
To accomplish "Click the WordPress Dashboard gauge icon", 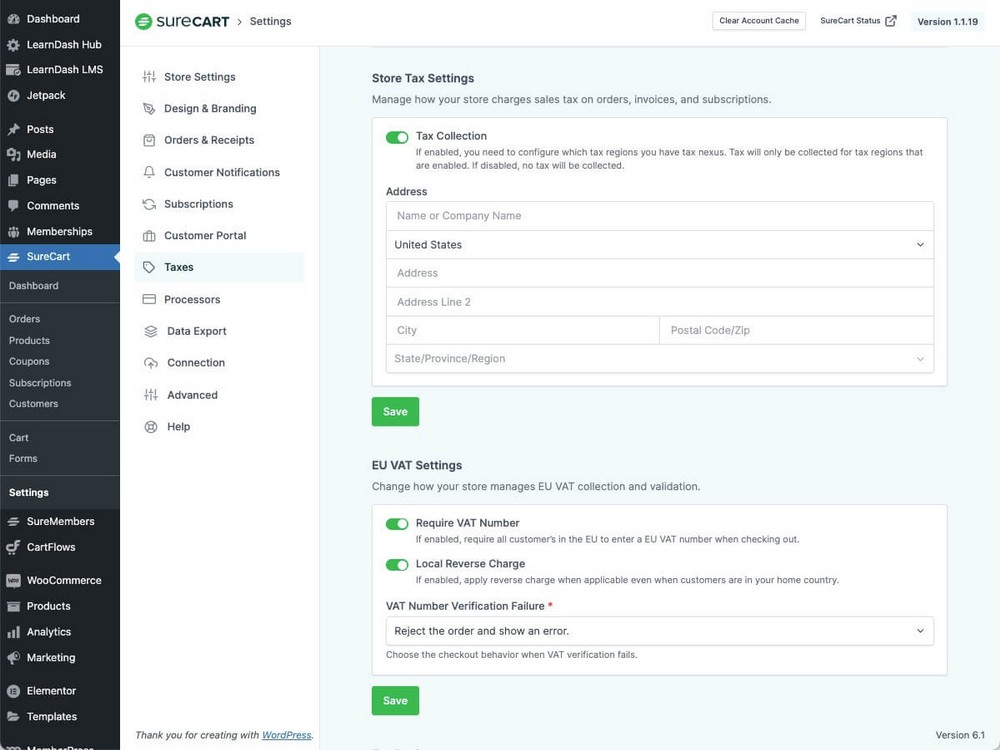I will [x=13, y=19].
